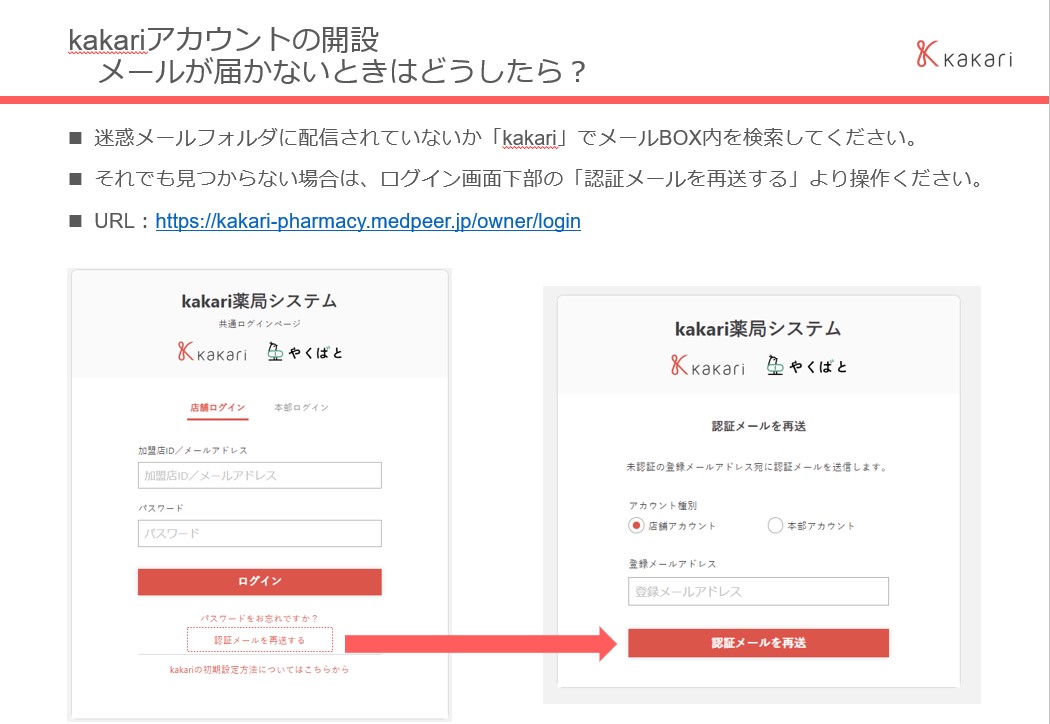Screen dimensions: 1050x724
Task: Click the 認証メールを再送 heading in right panel
Action: tap(759, 426)
